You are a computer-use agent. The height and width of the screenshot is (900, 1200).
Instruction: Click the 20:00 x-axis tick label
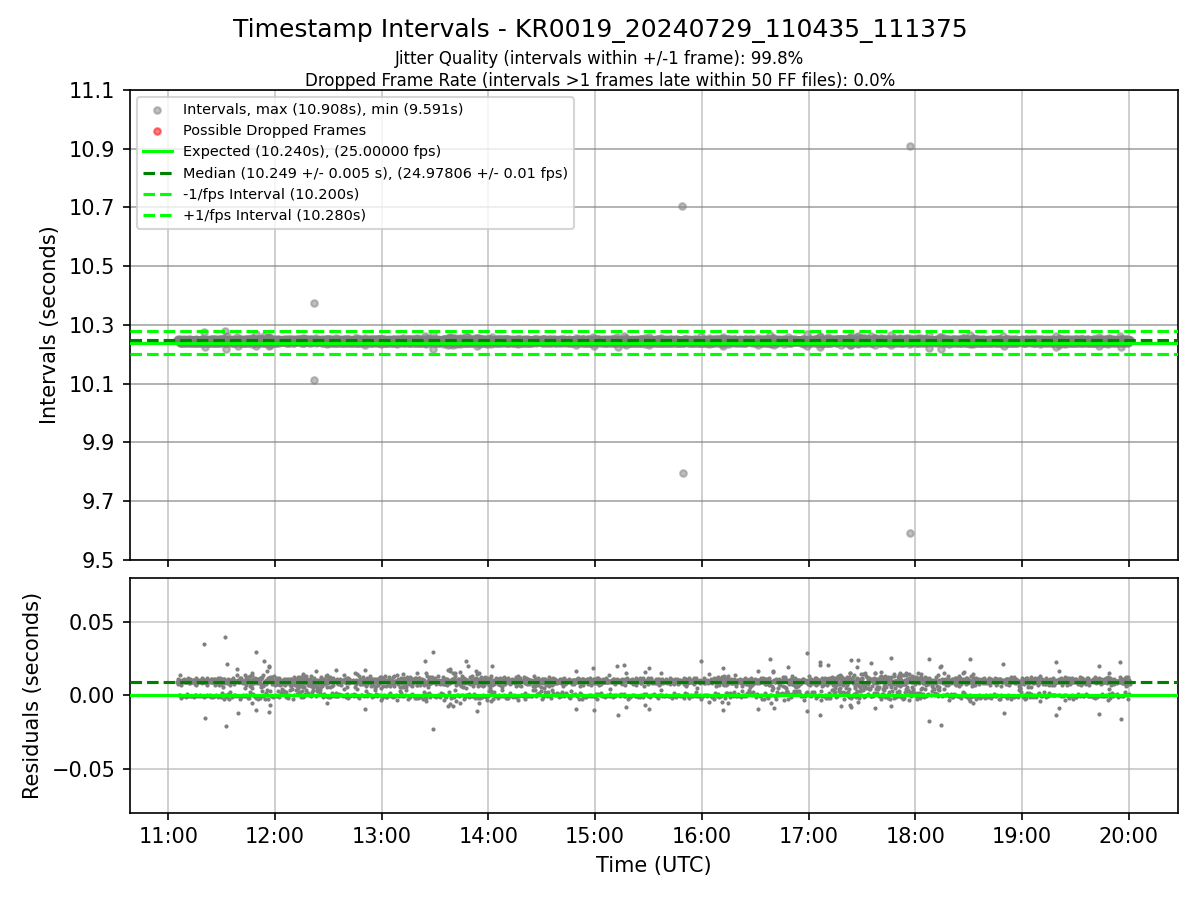[1129, 836]
